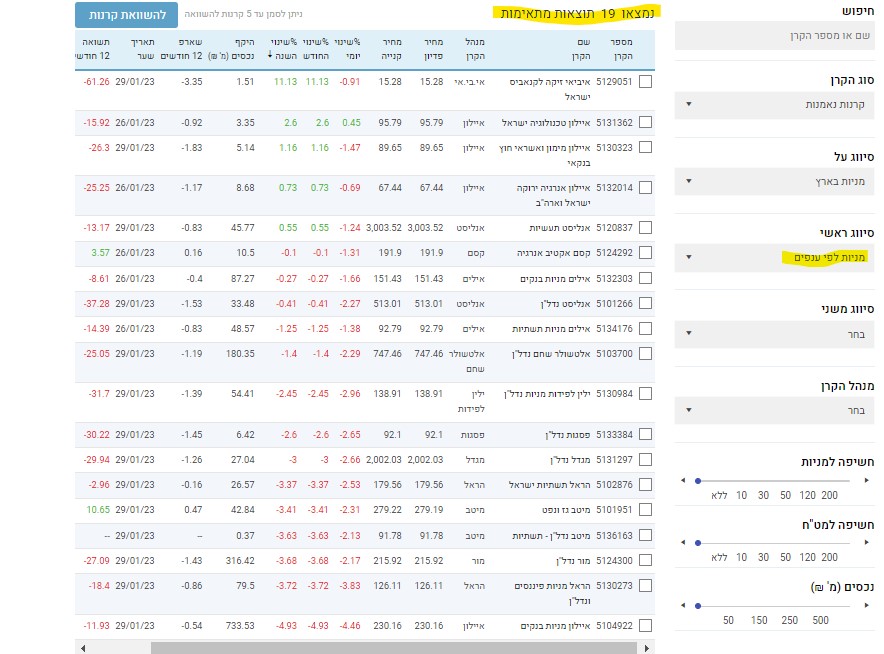Viewport: 884px width, 654px height.
Task: Open fund מיטב גז ונפט
Action: tap(566, 510)
